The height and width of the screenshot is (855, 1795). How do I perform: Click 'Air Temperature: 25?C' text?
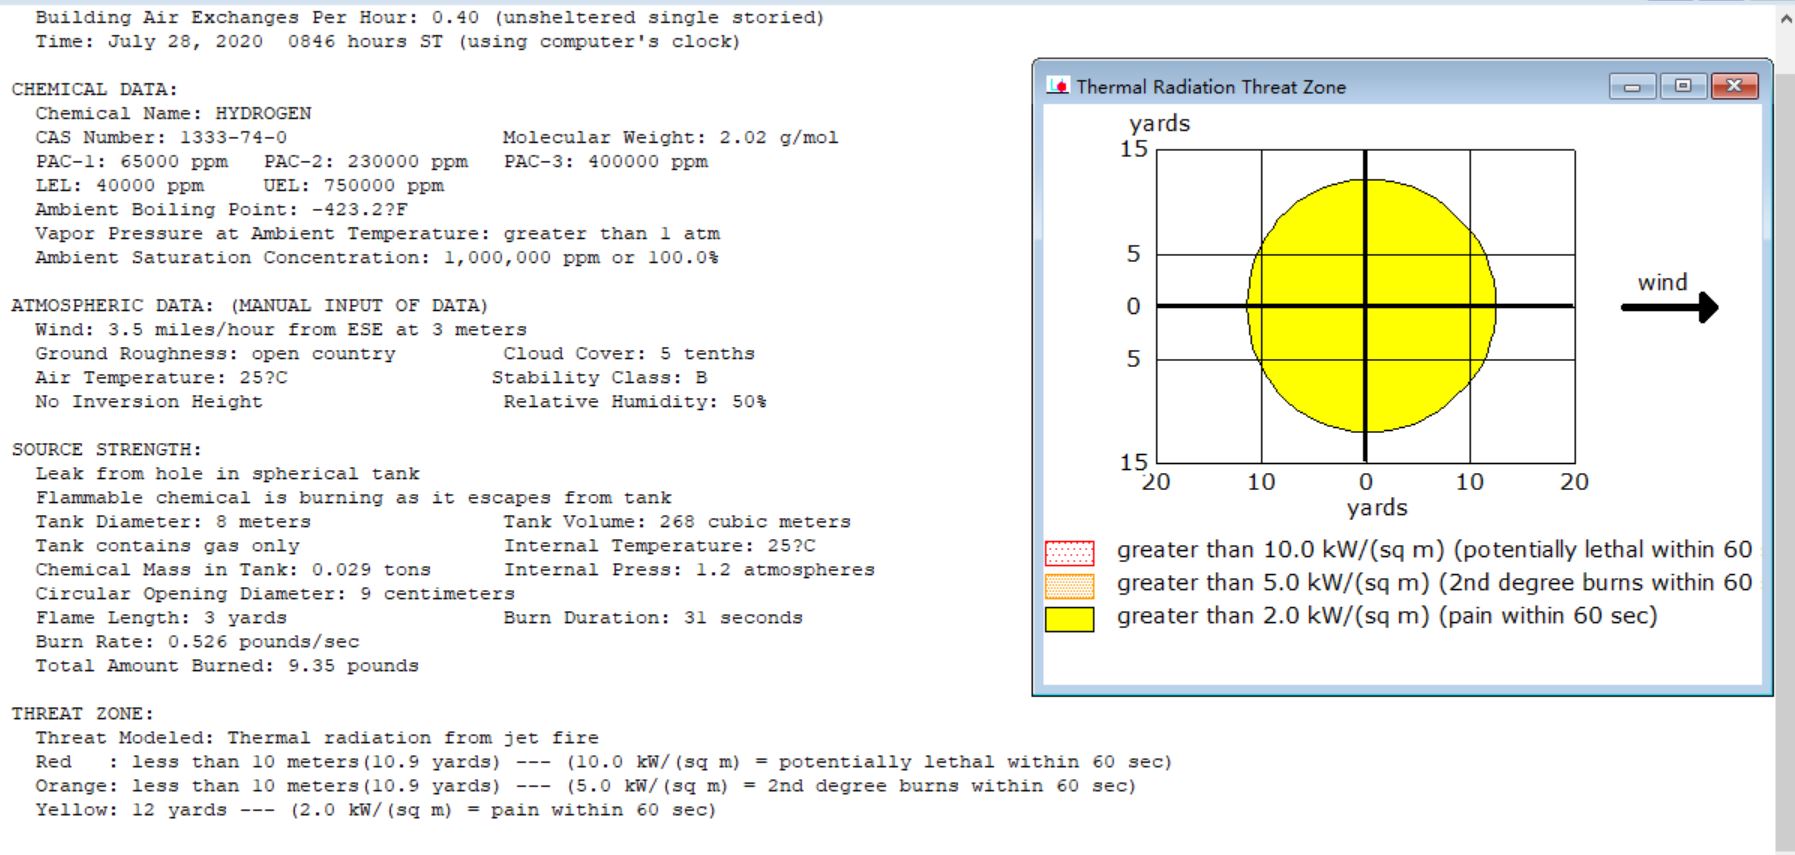pyautogui.click(x=161, y=377)
